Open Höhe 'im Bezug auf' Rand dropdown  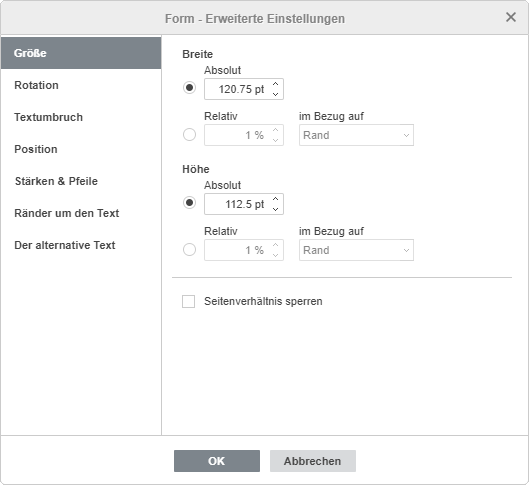pos(356,250)
